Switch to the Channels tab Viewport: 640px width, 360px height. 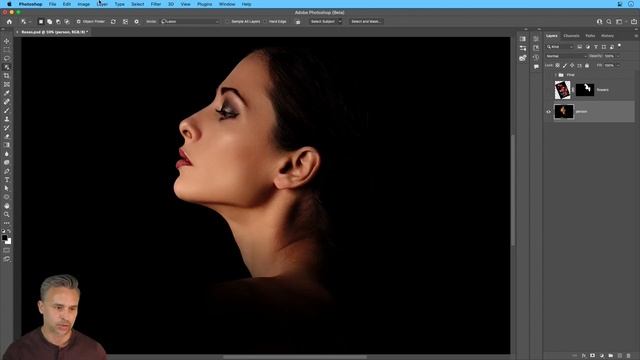[571, 36]
